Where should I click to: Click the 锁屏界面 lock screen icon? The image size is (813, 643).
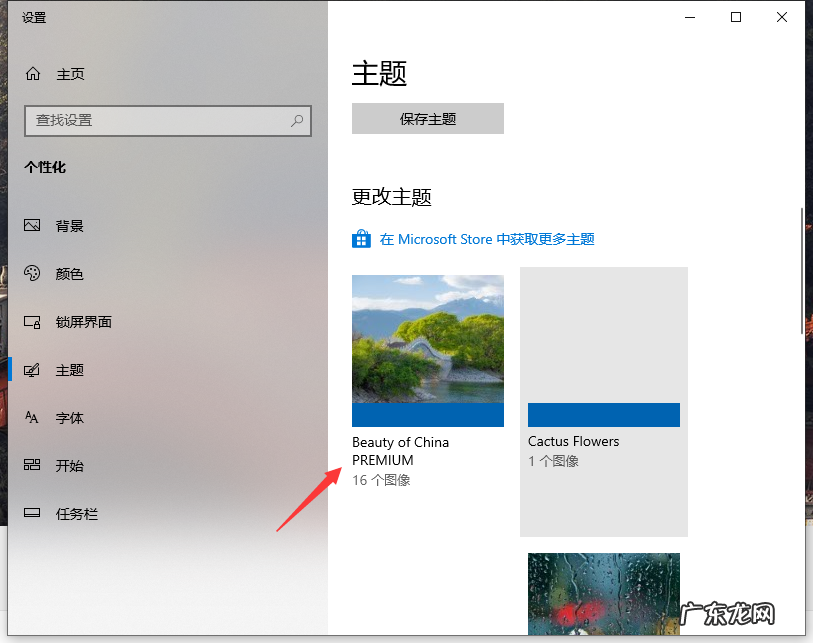32,322
